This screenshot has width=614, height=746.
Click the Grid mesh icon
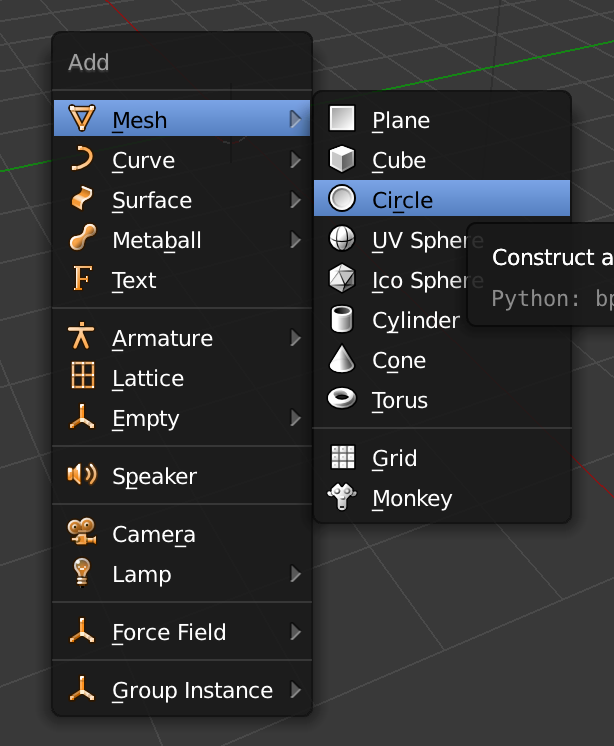(343, 458)
